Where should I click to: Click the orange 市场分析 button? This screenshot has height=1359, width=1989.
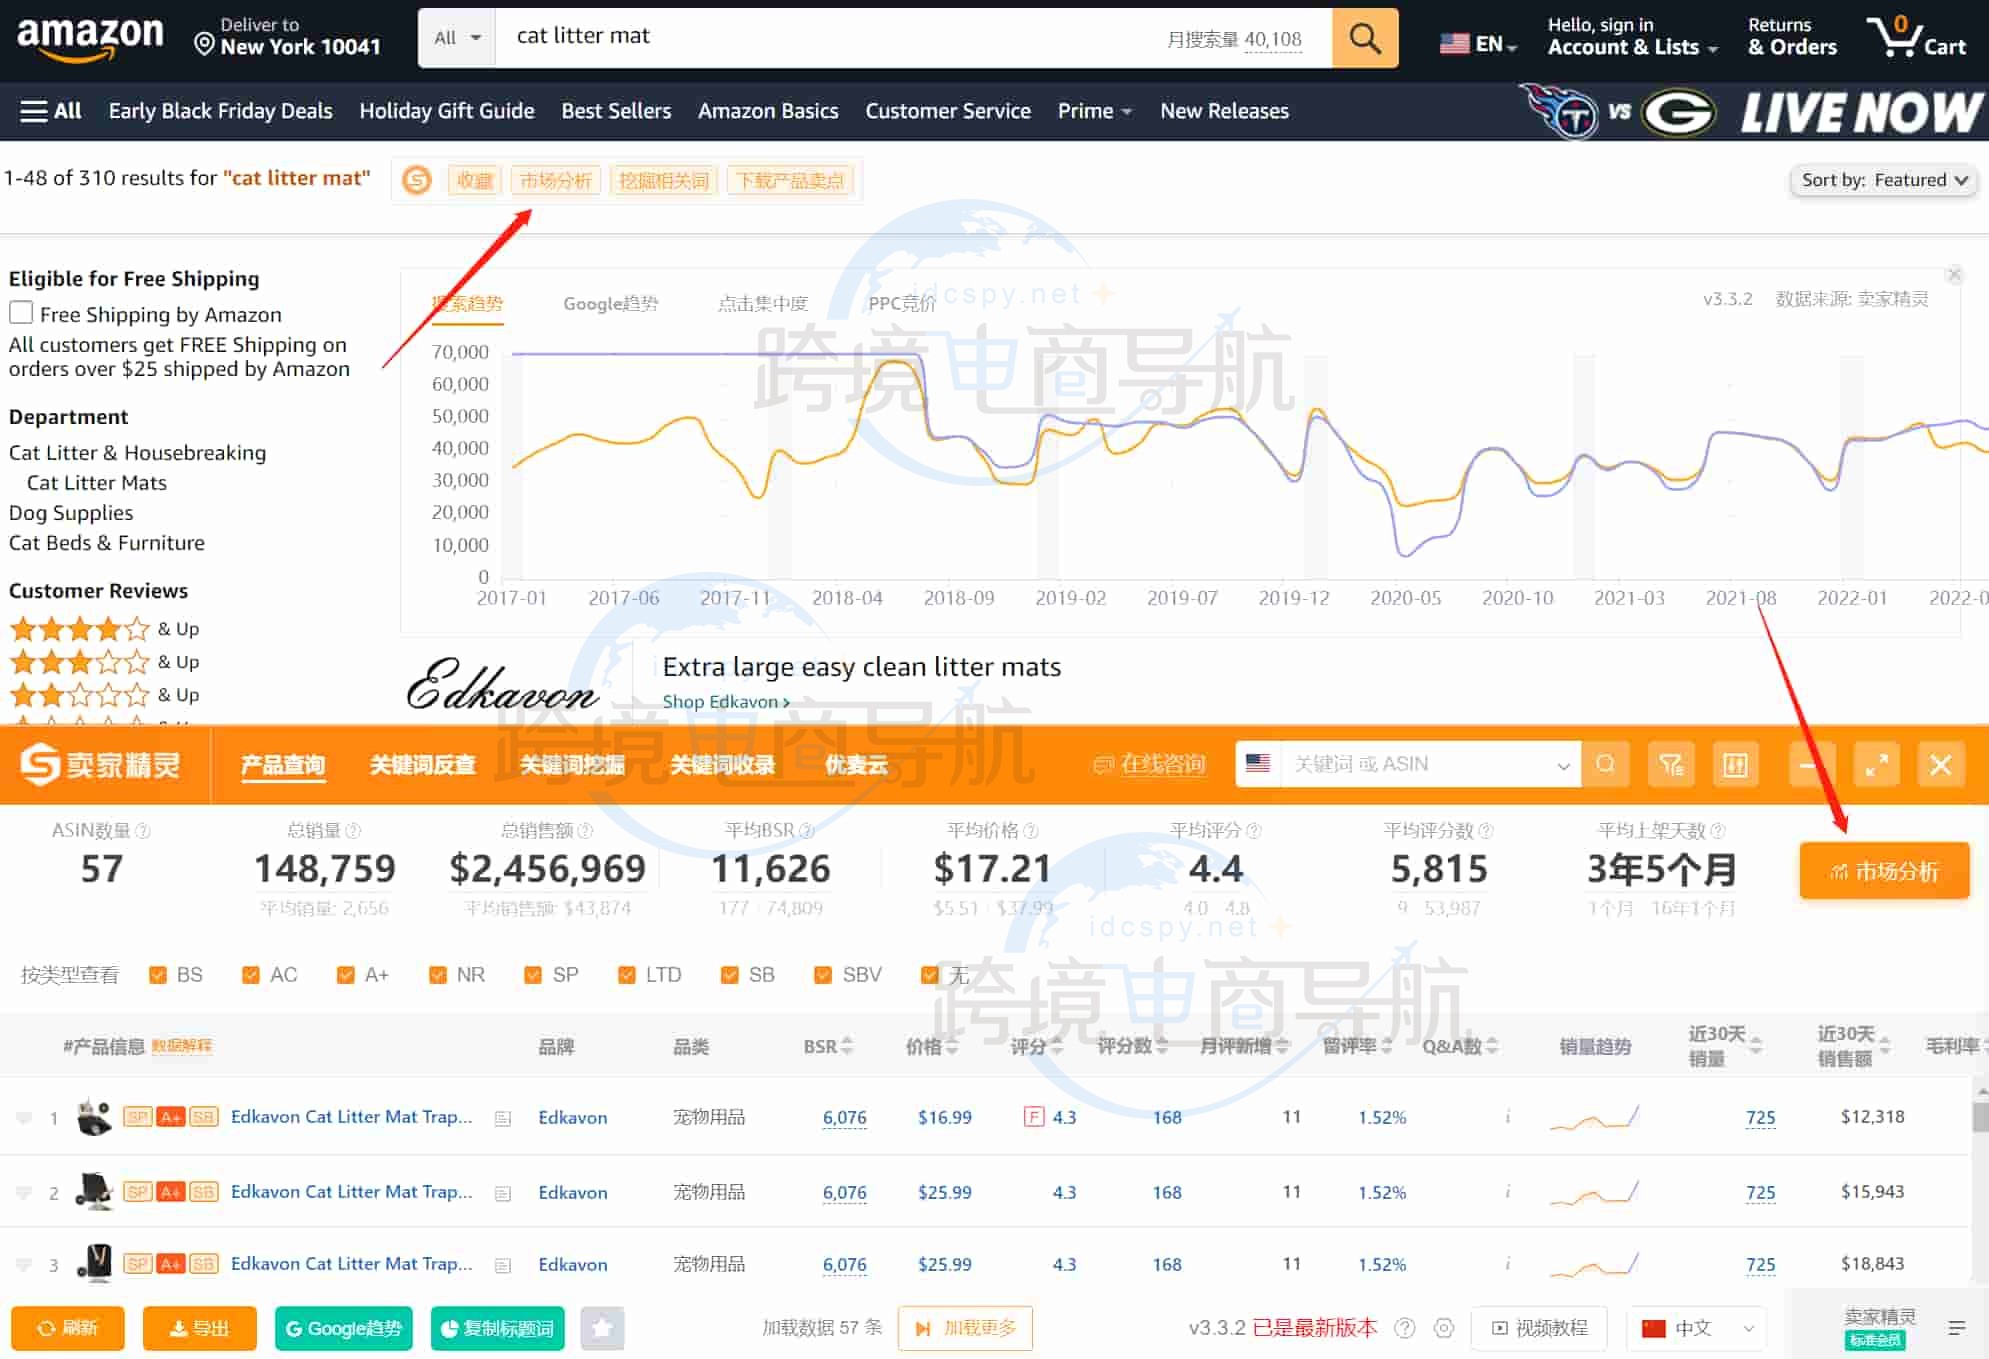[1883, 871]
